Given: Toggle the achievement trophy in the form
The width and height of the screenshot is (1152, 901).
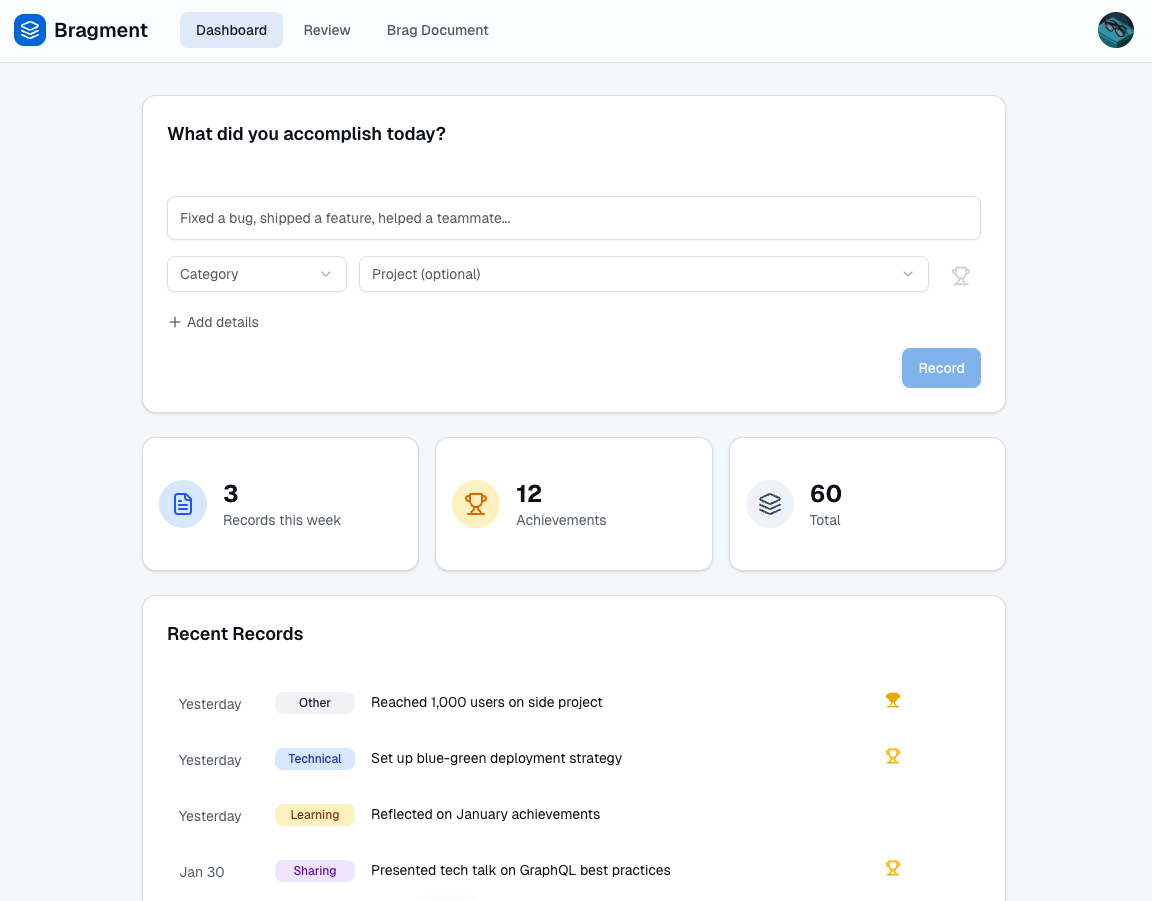Looking at the screenshot, I should [960, 276].
